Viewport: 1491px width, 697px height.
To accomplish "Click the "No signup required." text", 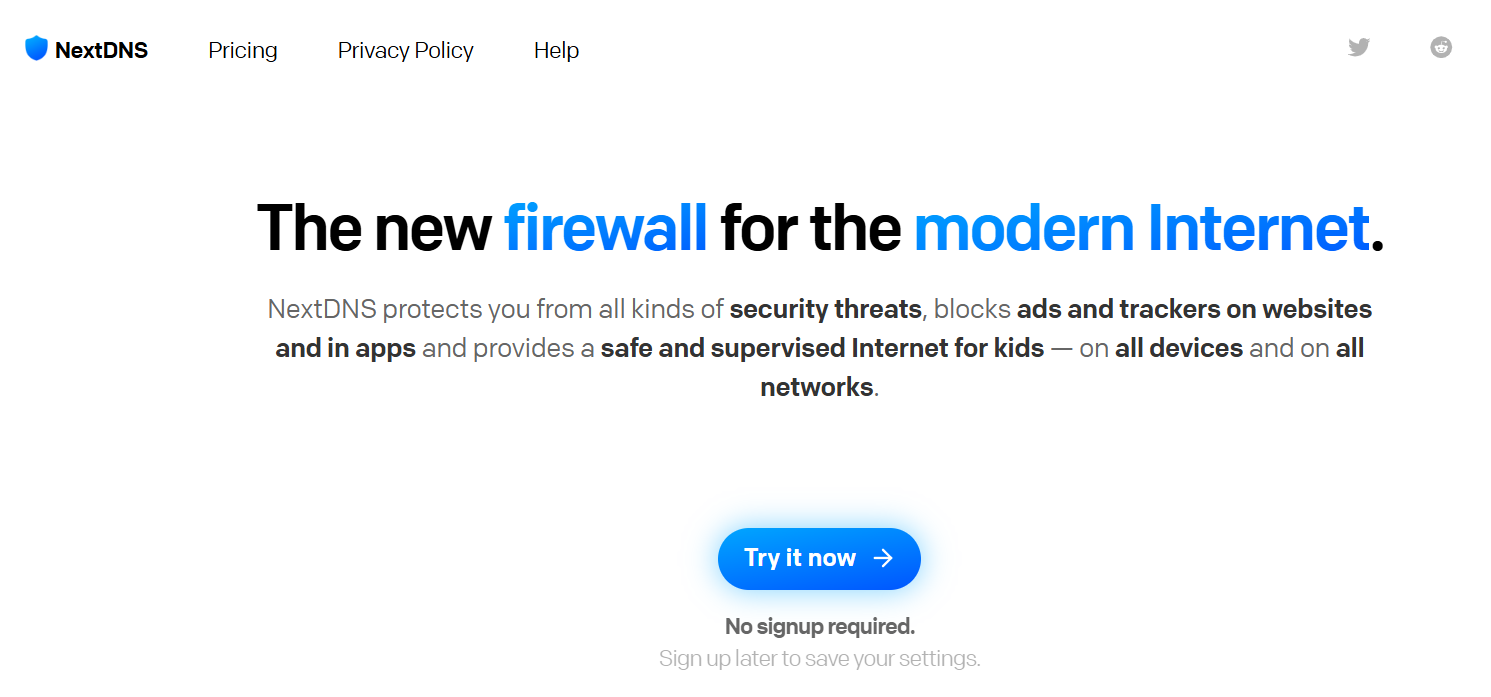I will (x=819, y=627).
